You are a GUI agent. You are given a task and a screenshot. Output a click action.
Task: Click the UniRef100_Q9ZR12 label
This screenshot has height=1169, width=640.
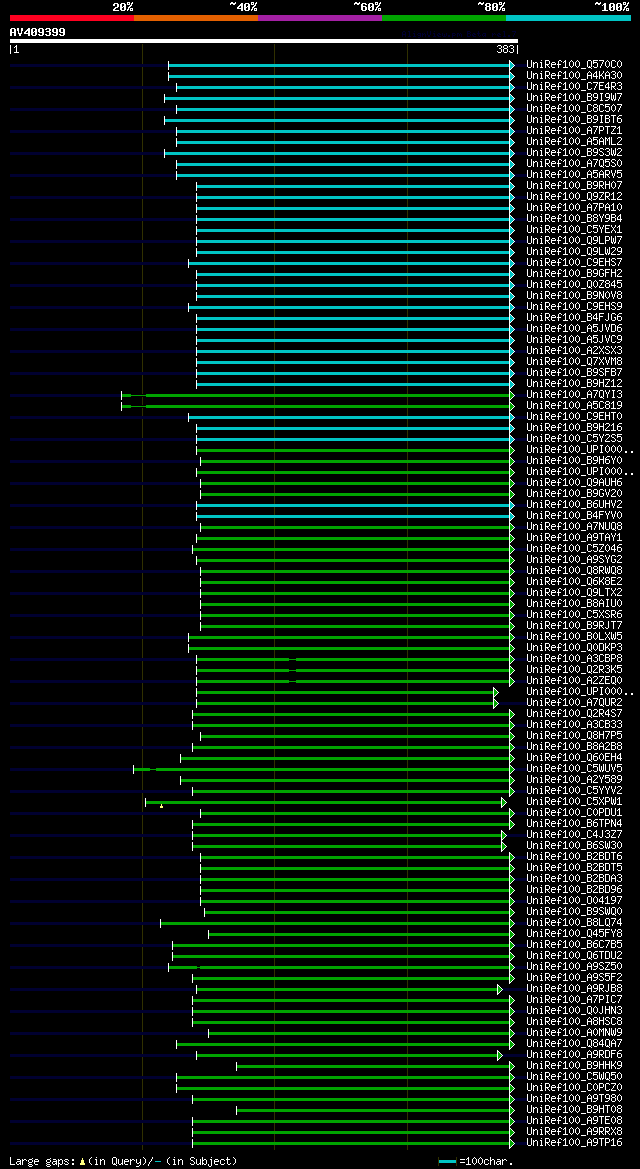[x=574, y=196]
